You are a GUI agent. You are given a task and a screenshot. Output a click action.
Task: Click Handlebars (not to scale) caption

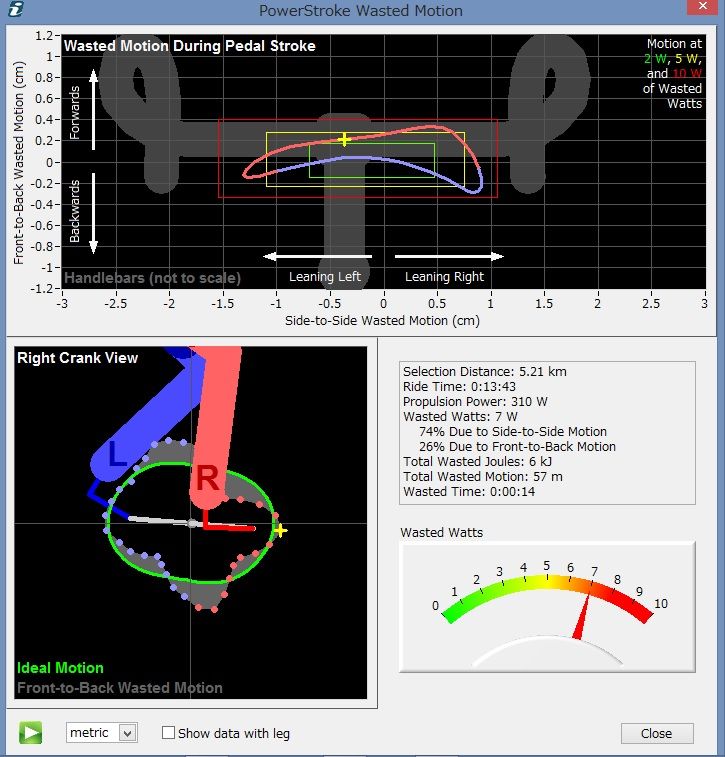coord(153,278)
